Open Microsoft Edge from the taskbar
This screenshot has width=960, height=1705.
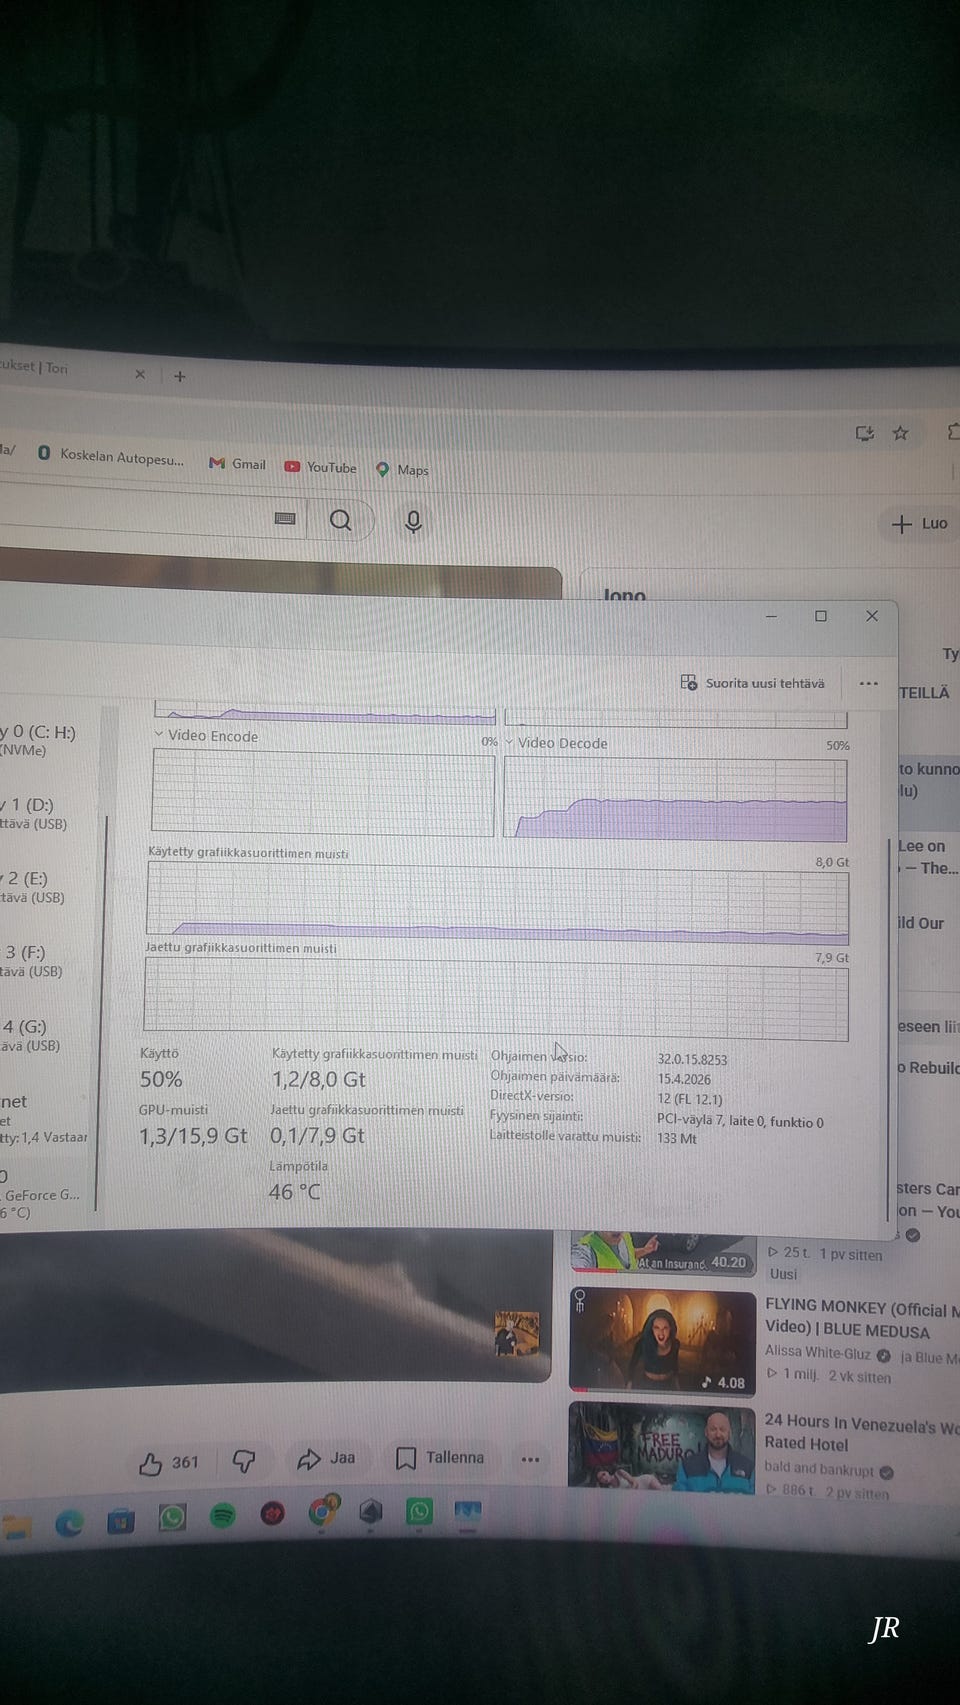69,1523
